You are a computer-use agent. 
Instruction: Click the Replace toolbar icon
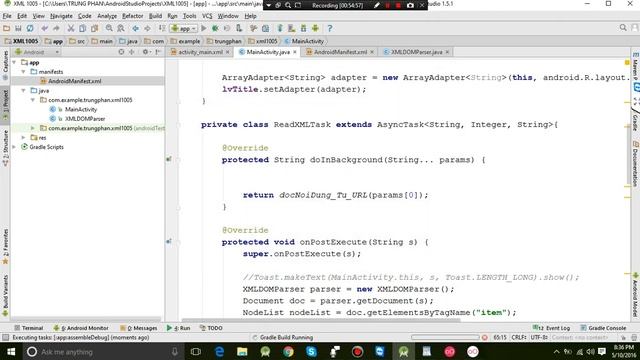(121, 28)
